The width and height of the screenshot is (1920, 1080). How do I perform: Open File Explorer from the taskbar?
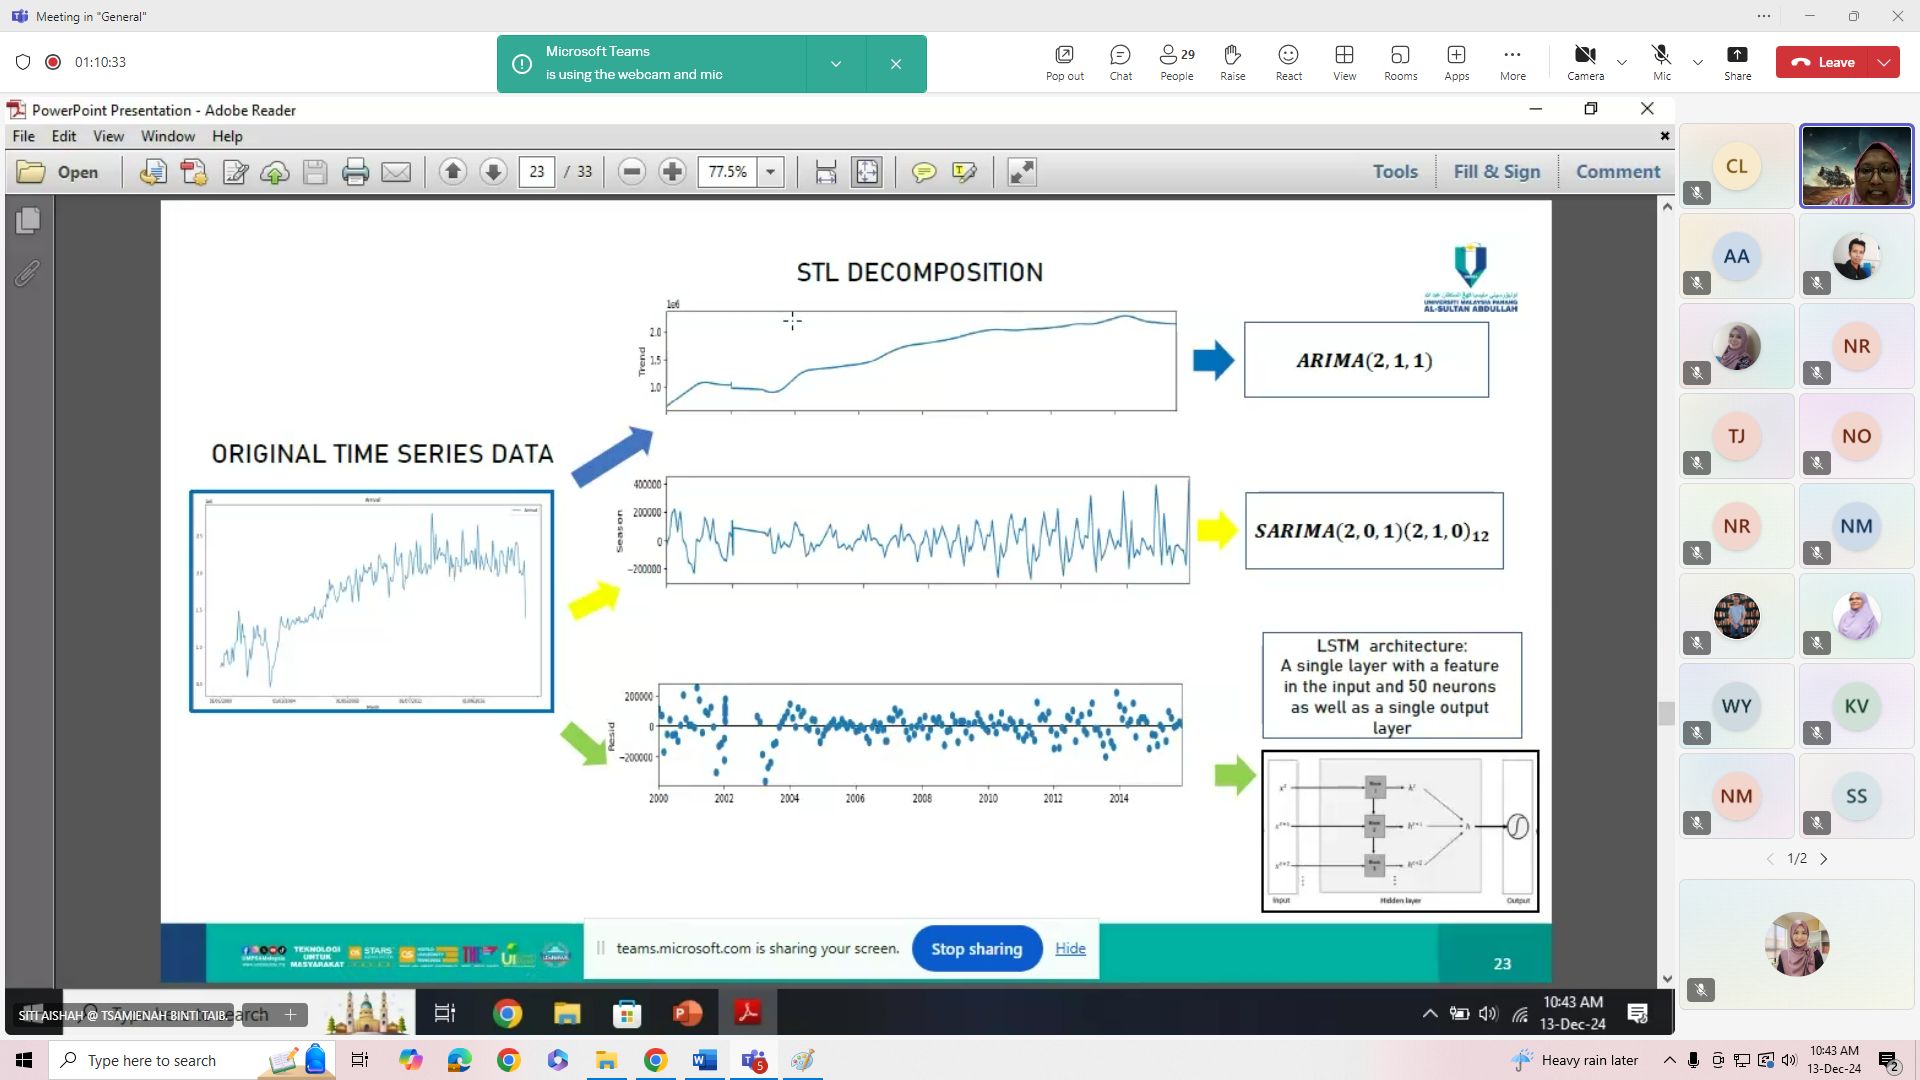(606, 1060)
